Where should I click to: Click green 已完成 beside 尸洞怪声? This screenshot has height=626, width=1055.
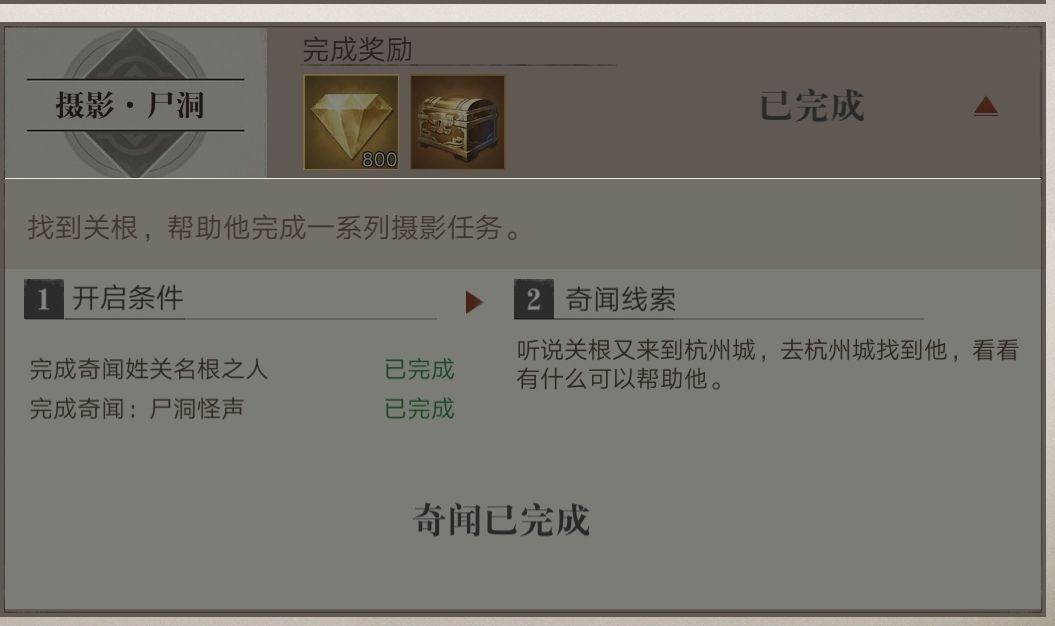pyautogui.click(x=419, y=409)
